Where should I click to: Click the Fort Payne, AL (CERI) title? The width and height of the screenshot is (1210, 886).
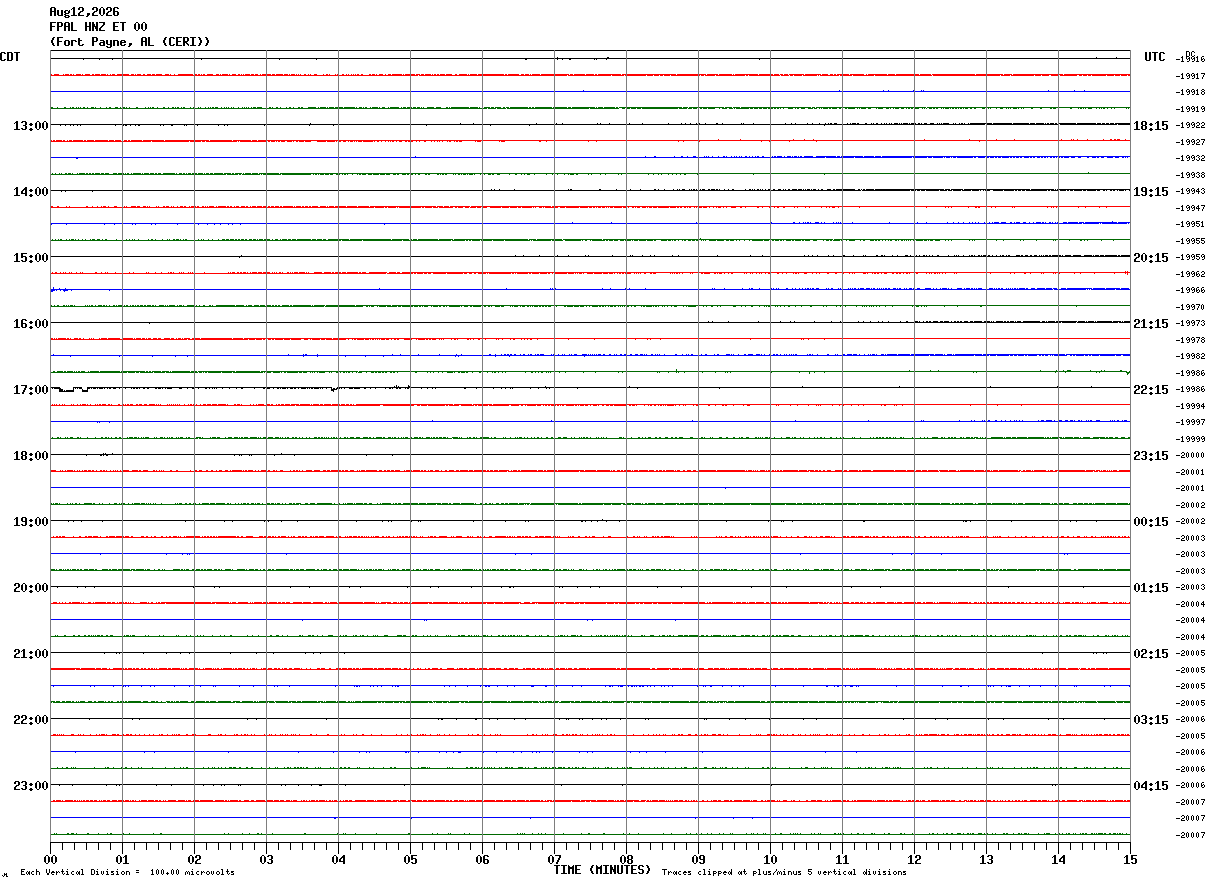(x=130, y=42)
